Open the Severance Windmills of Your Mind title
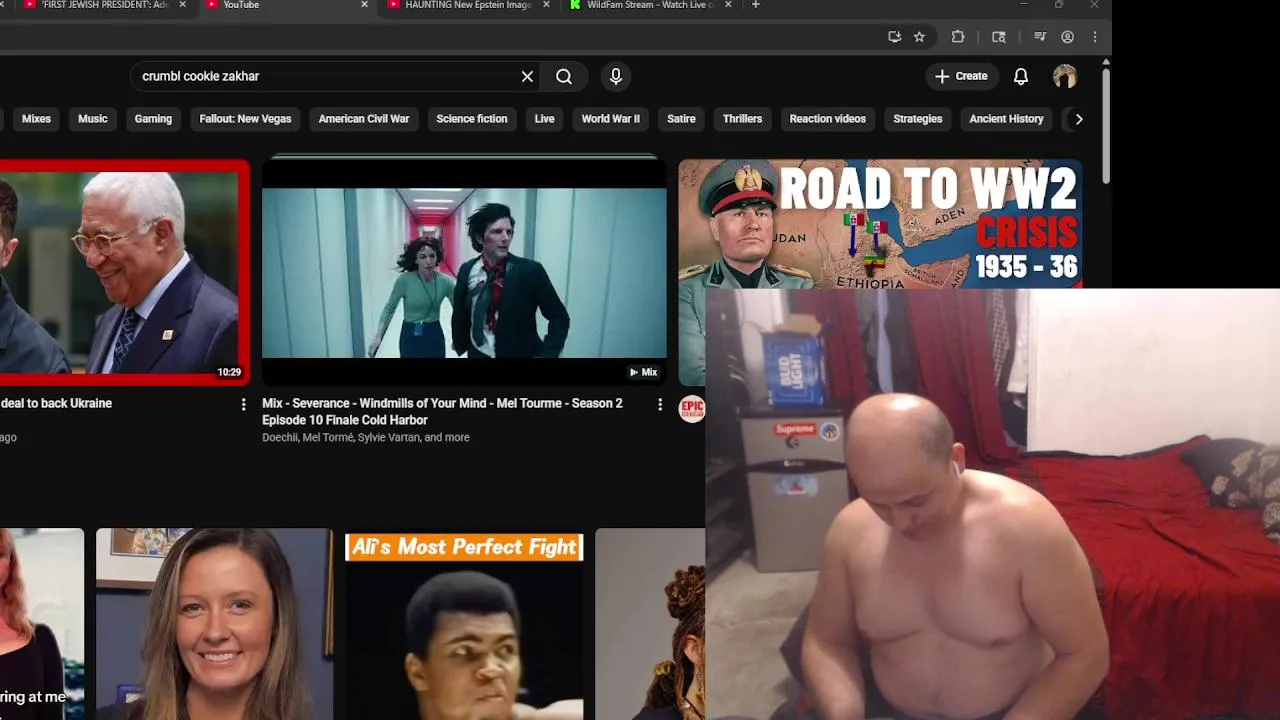1280x720 pixels. (442, 412)
